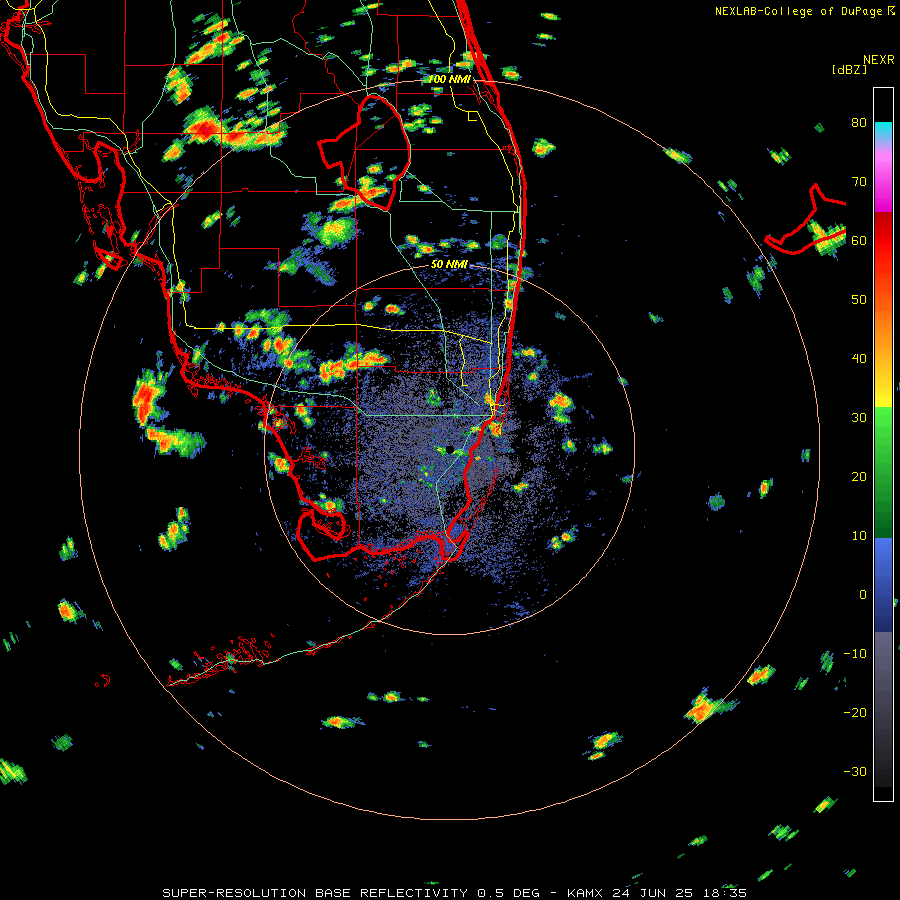Image resolution: width=900 pixels, height=900 pixels.
Task: Click the 50 value on the dBZ scale
Action: coord(859,300)
